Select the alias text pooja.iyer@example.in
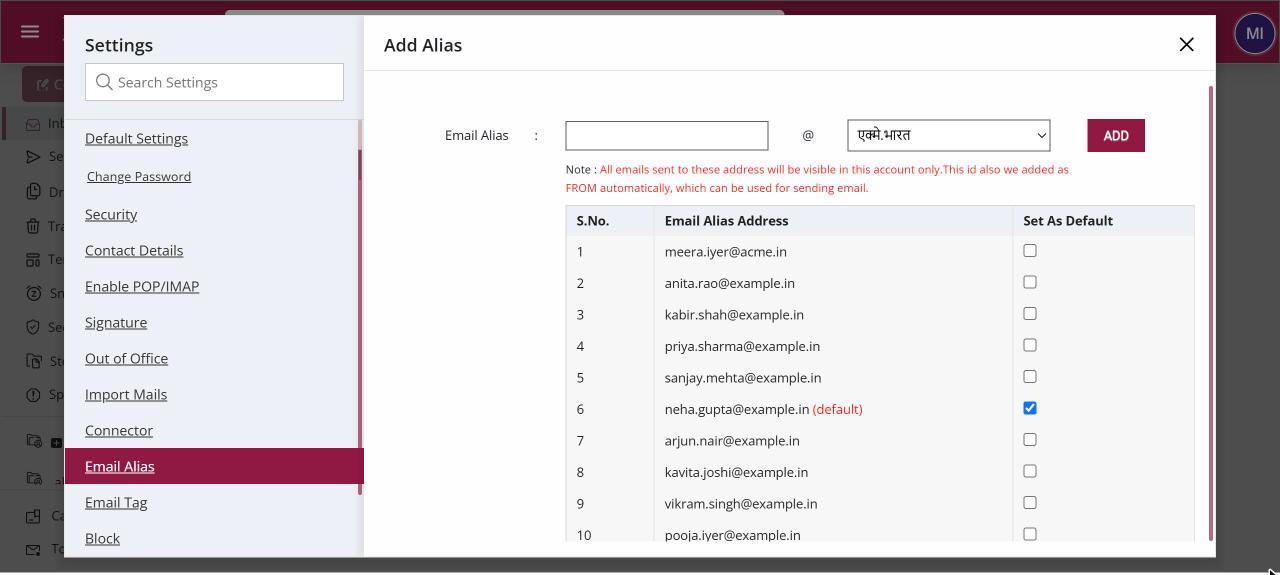Screen dimensions: 1280x575 (x=732, y=535)
